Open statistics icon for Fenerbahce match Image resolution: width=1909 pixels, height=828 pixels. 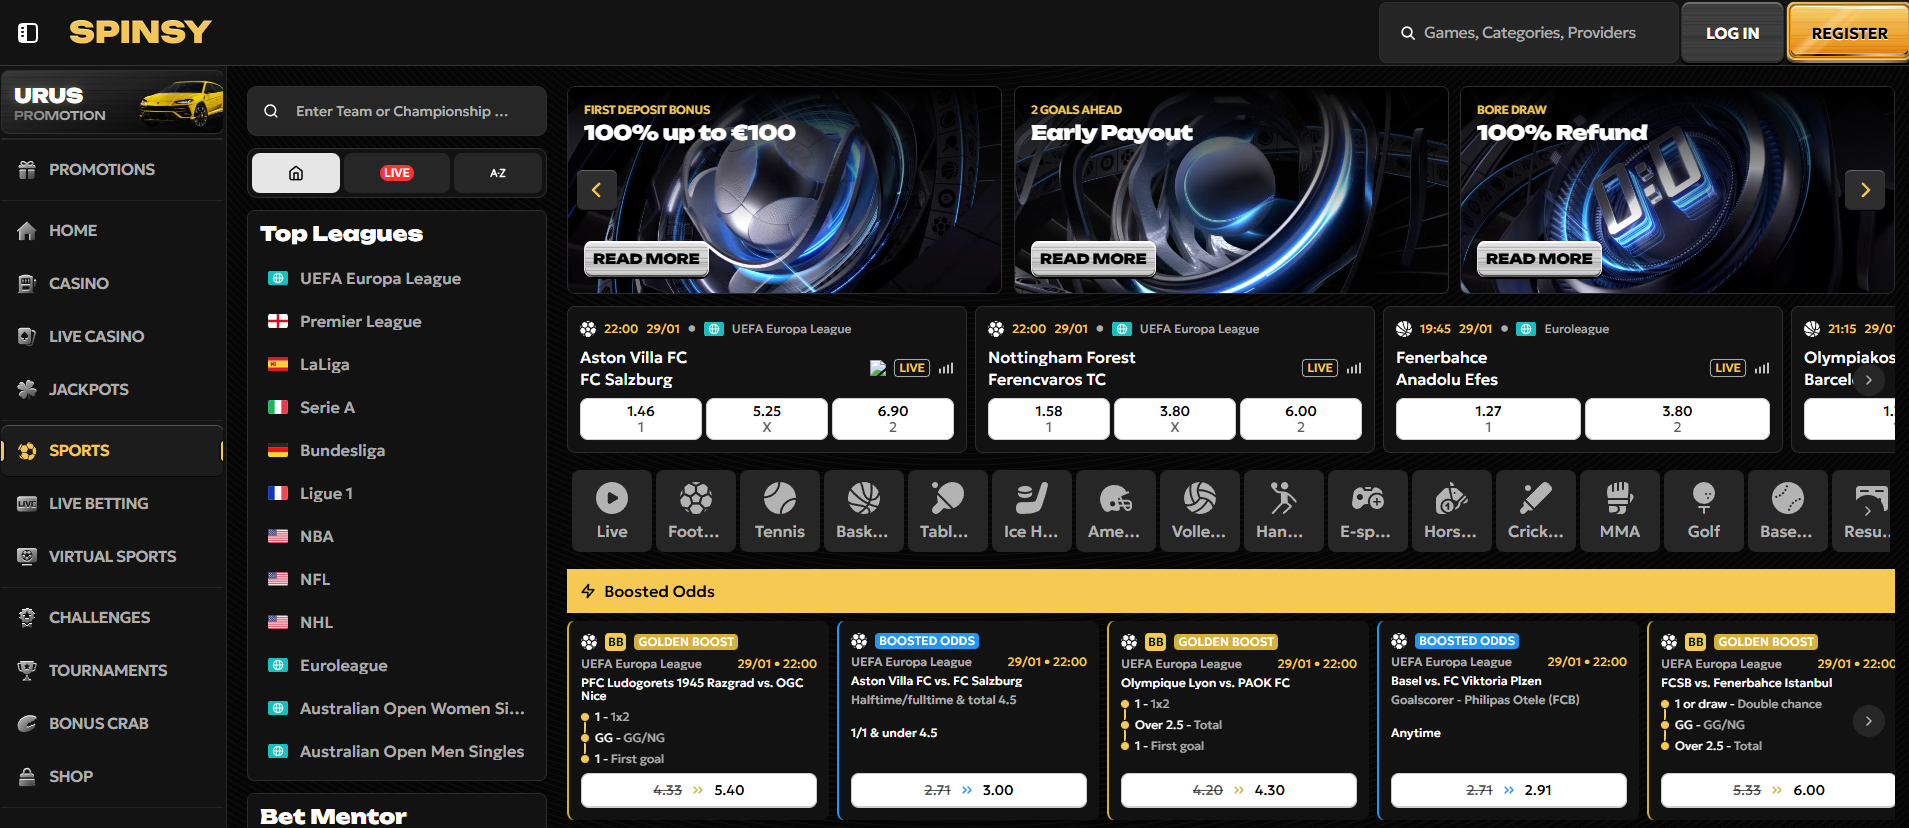(x=1762, y=368)
